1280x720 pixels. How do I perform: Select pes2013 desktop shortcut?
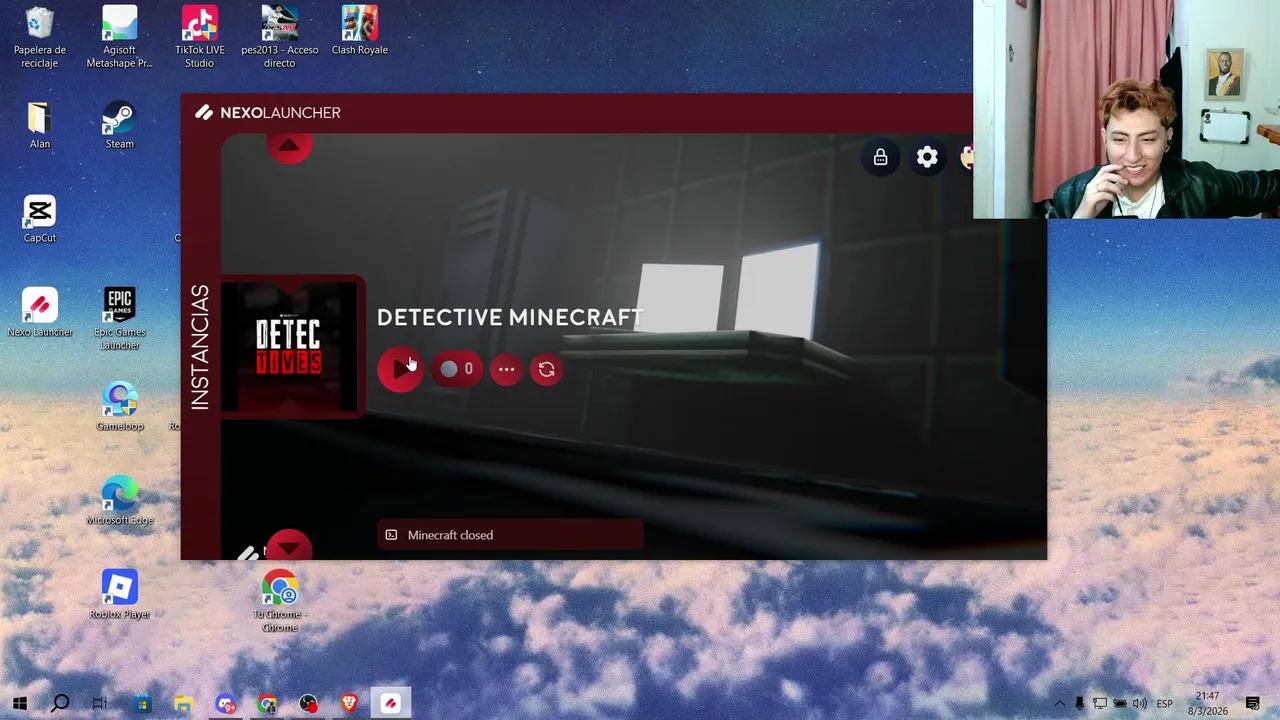(279, 37)
